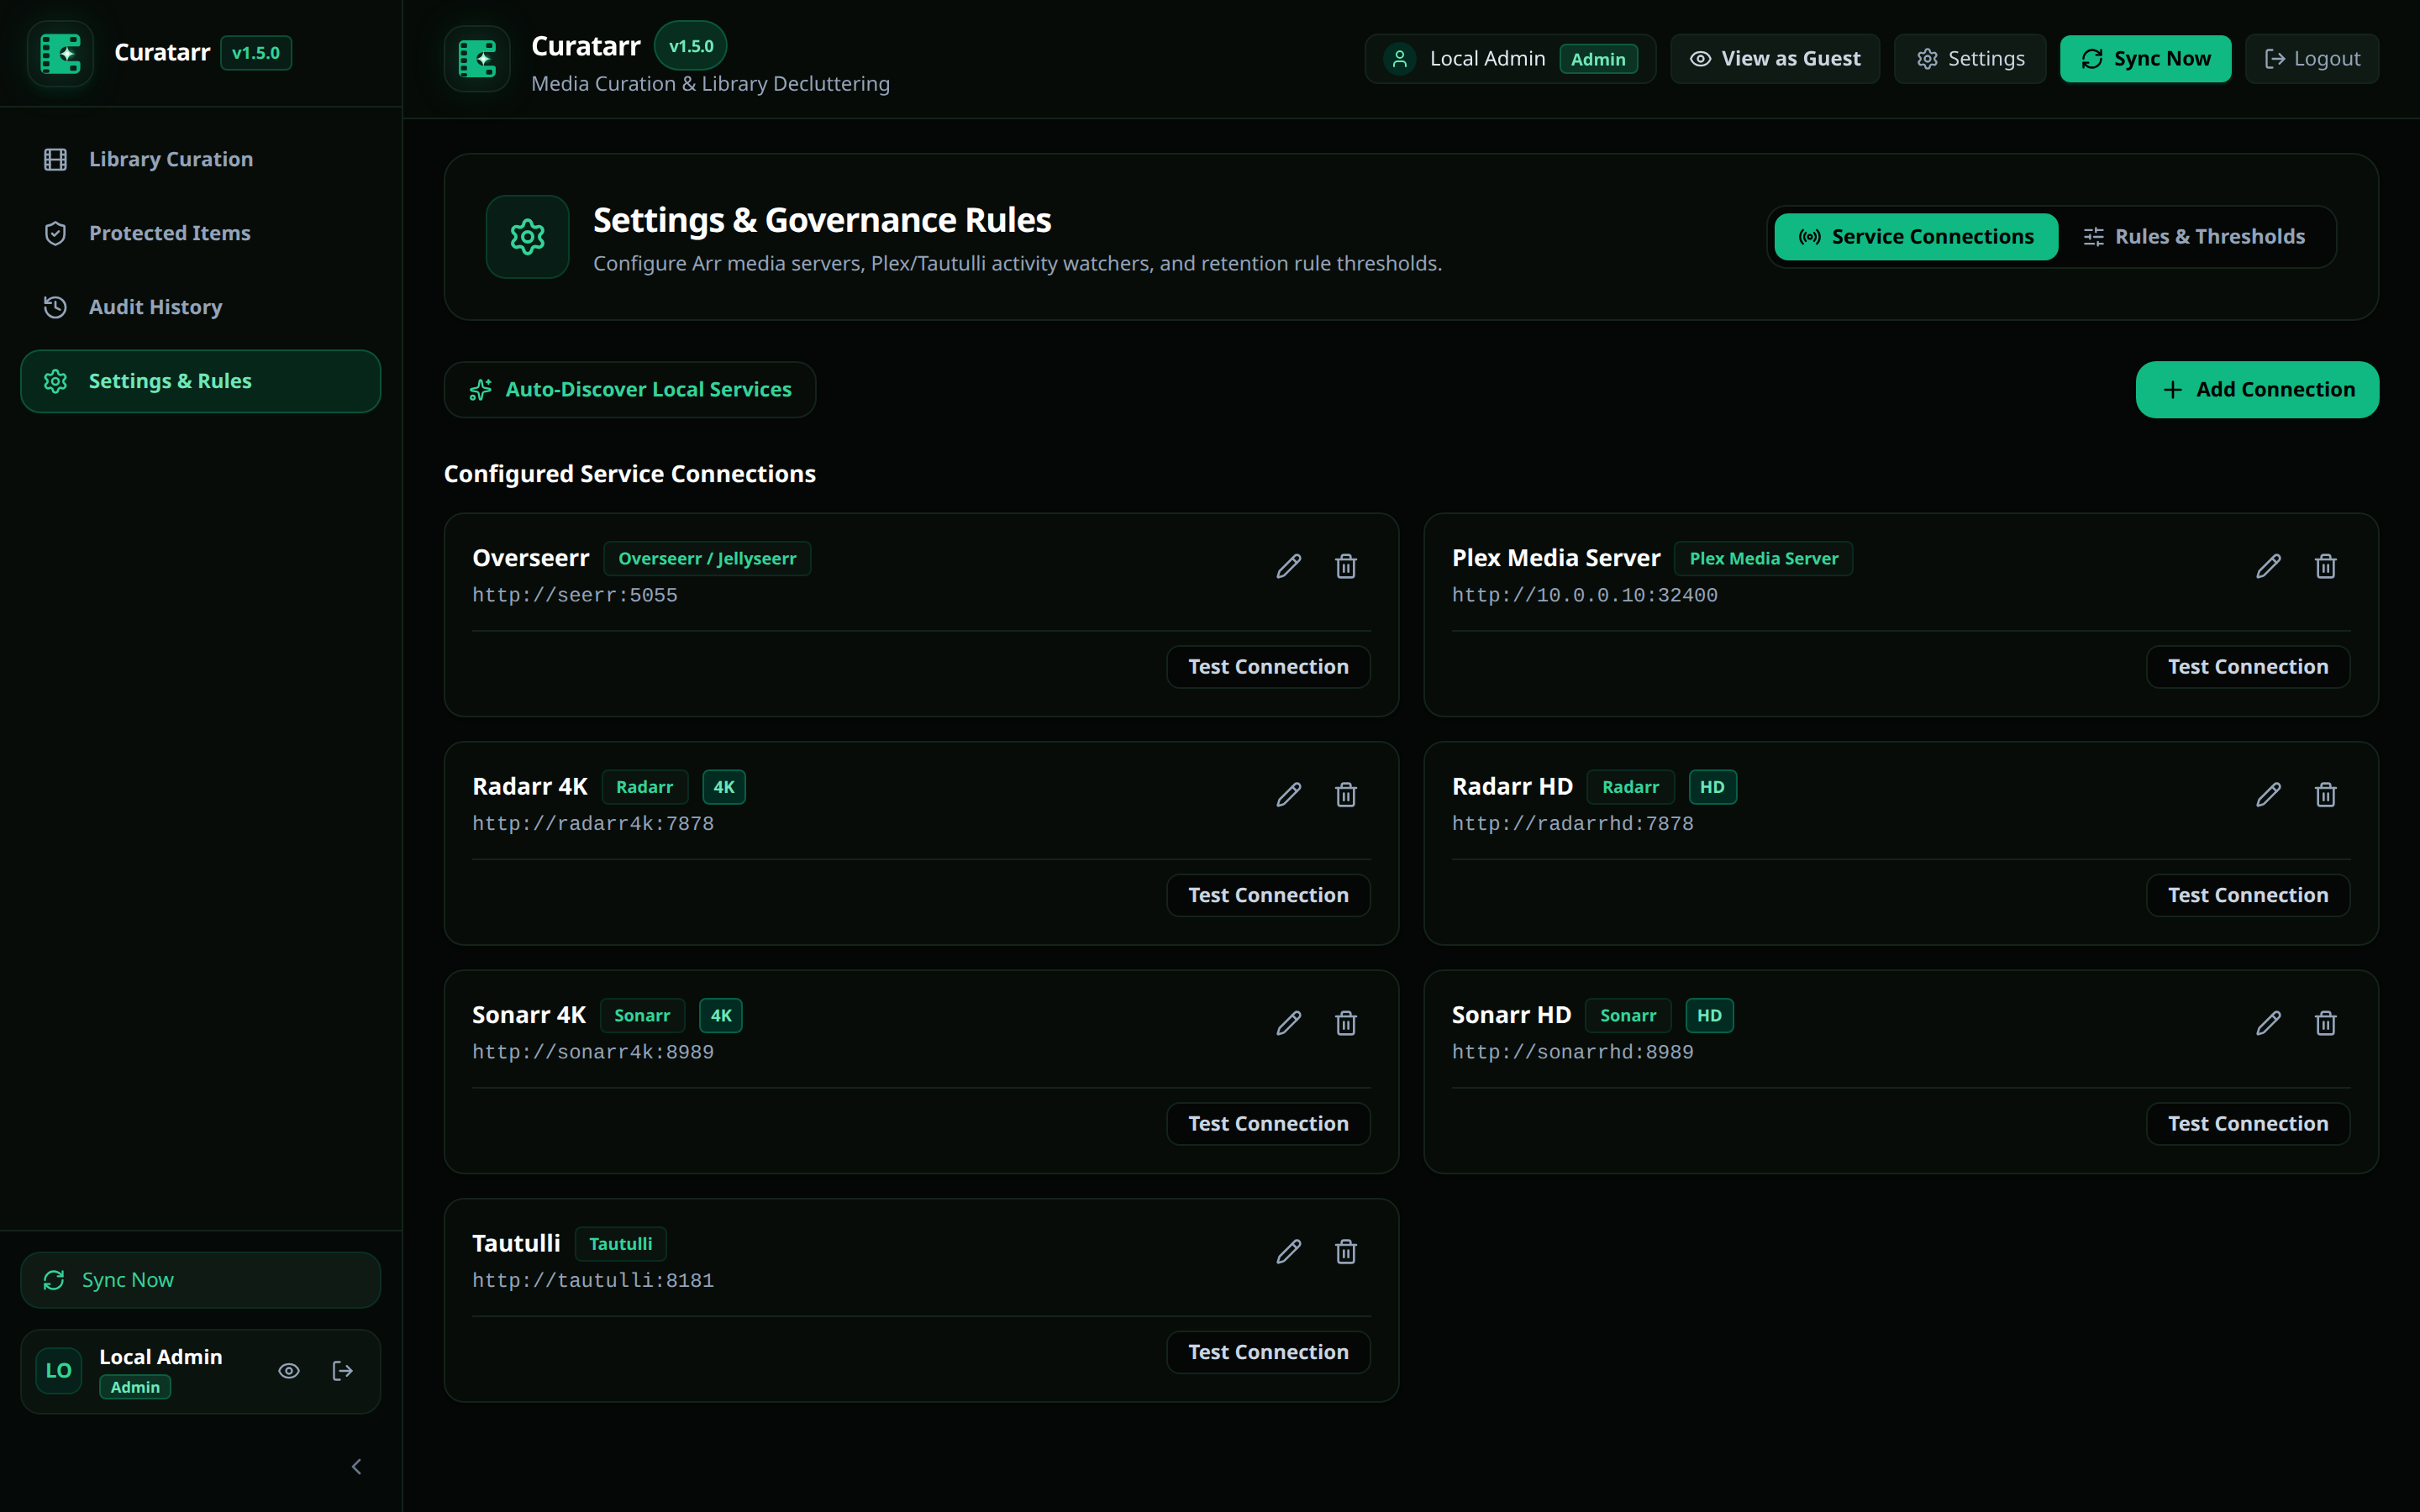Click the URL http://tautulli:8181
The image size is (2420, 1512).
tap(593, 1281)
